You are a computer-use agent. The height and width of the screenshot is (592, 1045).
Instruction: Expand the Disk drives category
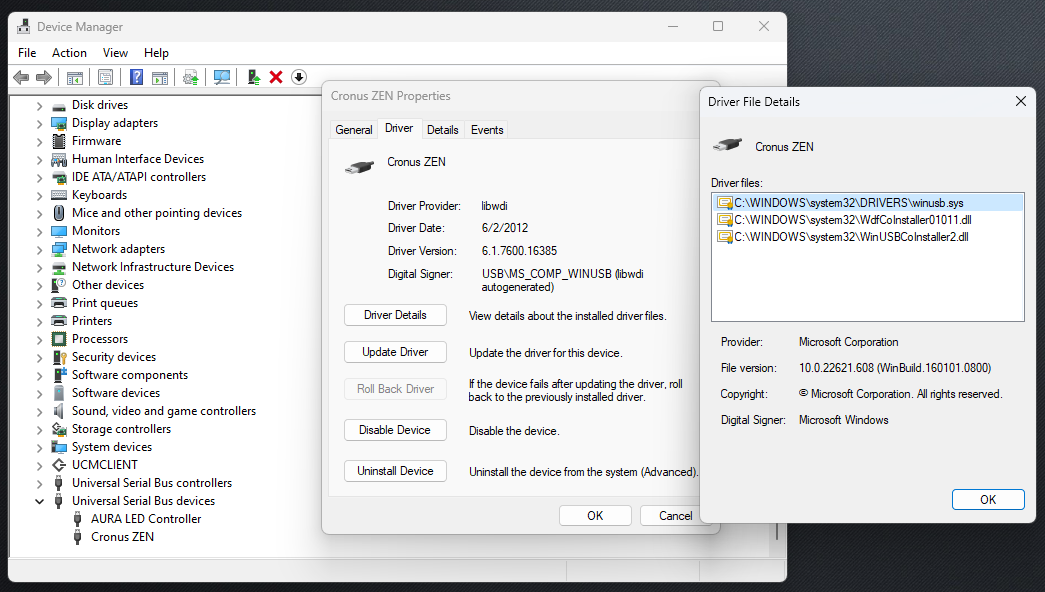click(40, 105)
